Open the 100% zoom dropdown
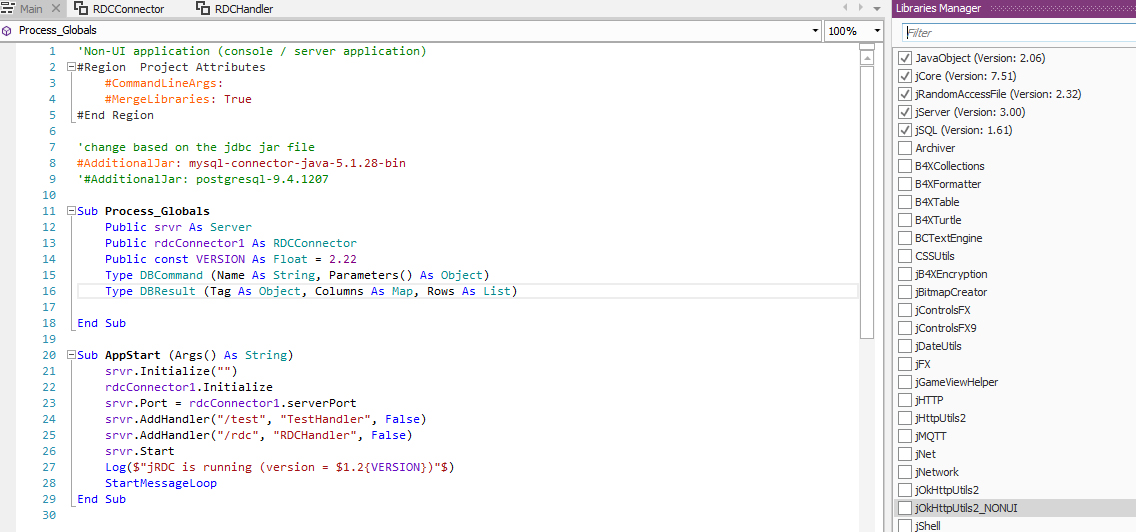 [877, 30]
